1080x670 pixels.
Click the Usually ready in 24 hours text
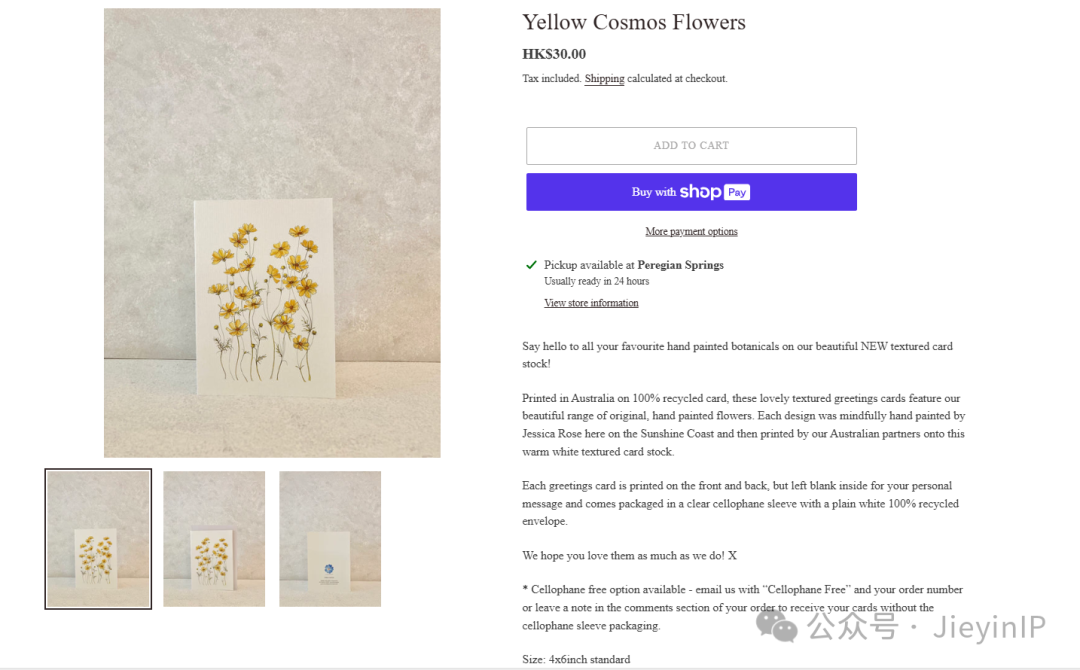(596, 282)
